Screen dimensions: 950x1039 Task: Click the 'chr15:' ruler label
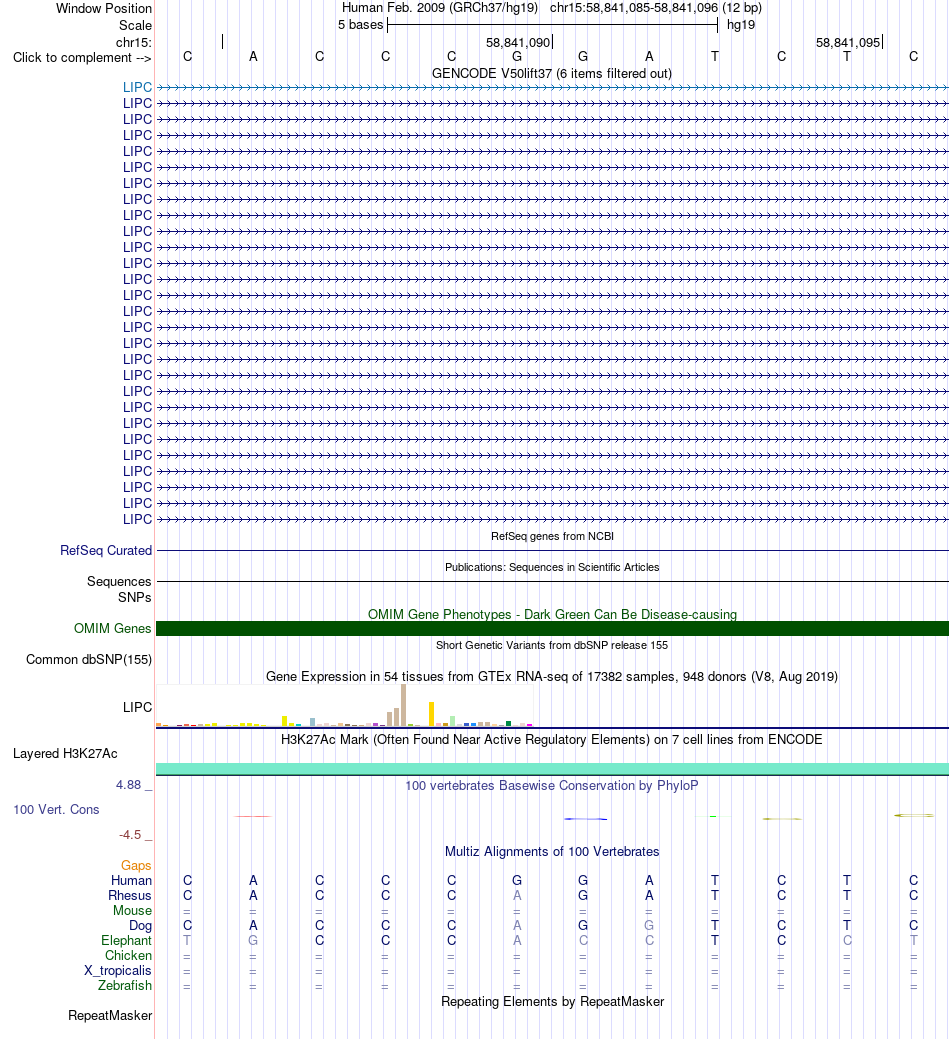point(134,42)
